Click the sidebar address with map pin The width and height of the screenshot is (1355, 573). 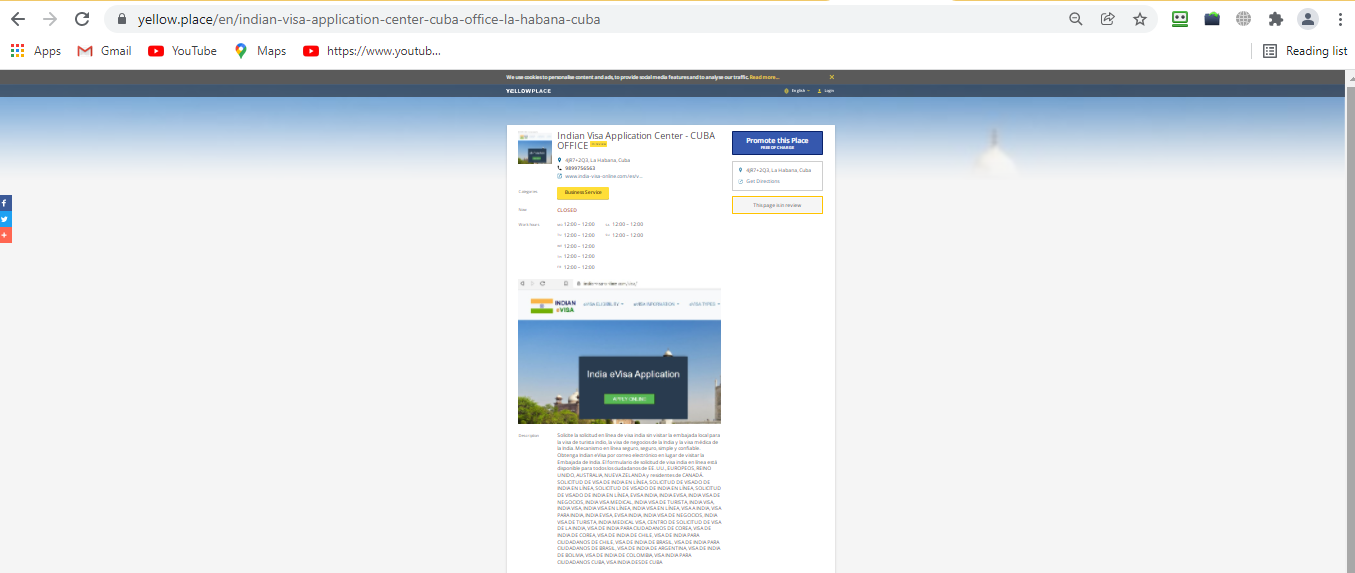pyautogui.click(x=774, y=170)
